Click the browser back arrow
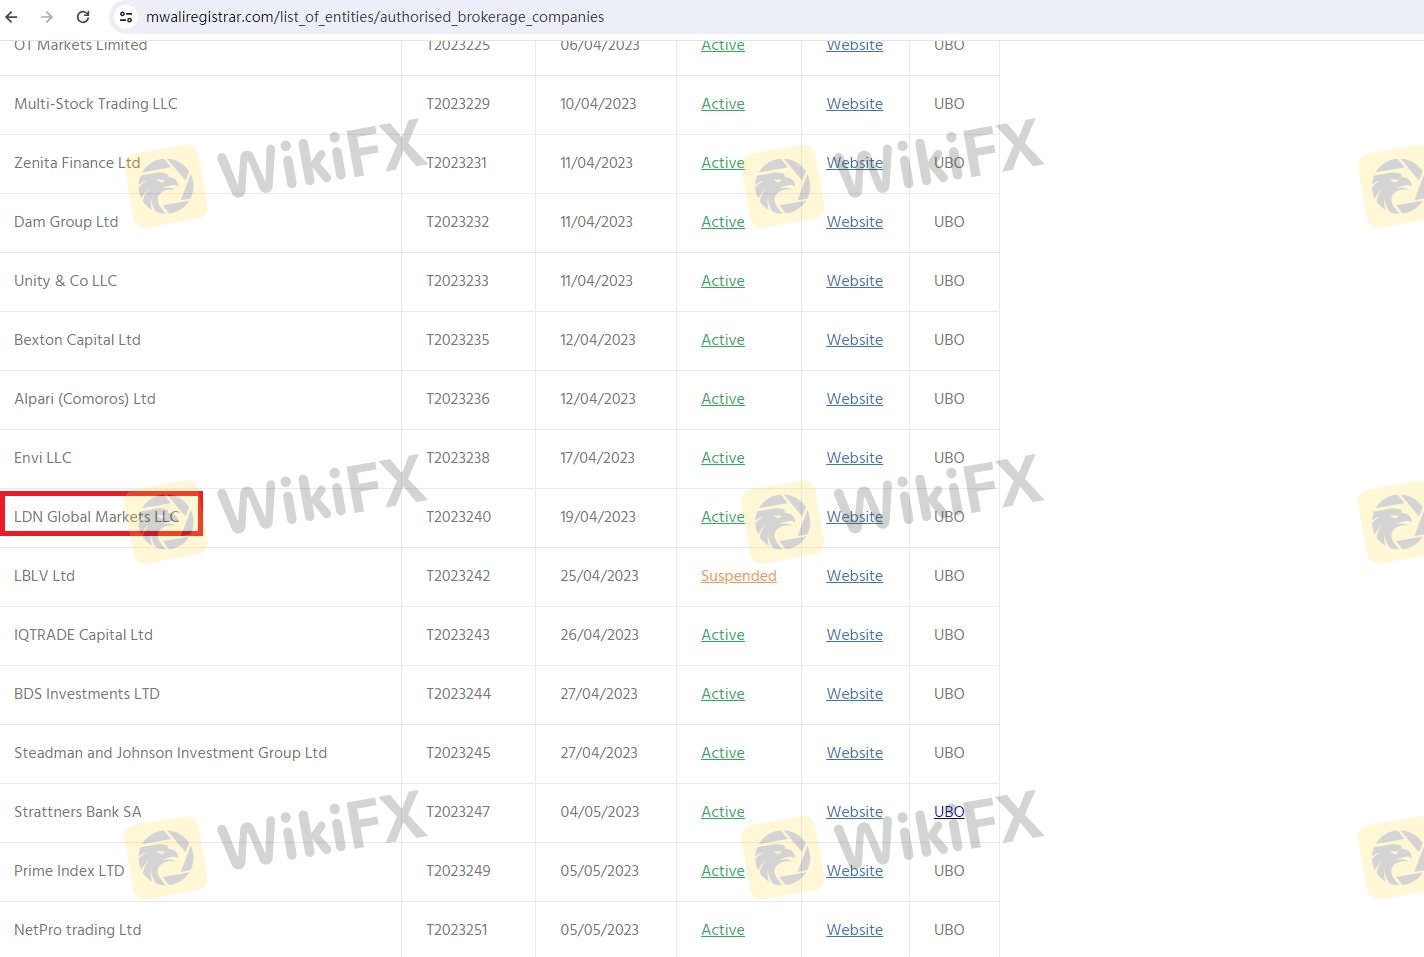The width and height of the screenshot is (1424, 957). pos(12,17)
